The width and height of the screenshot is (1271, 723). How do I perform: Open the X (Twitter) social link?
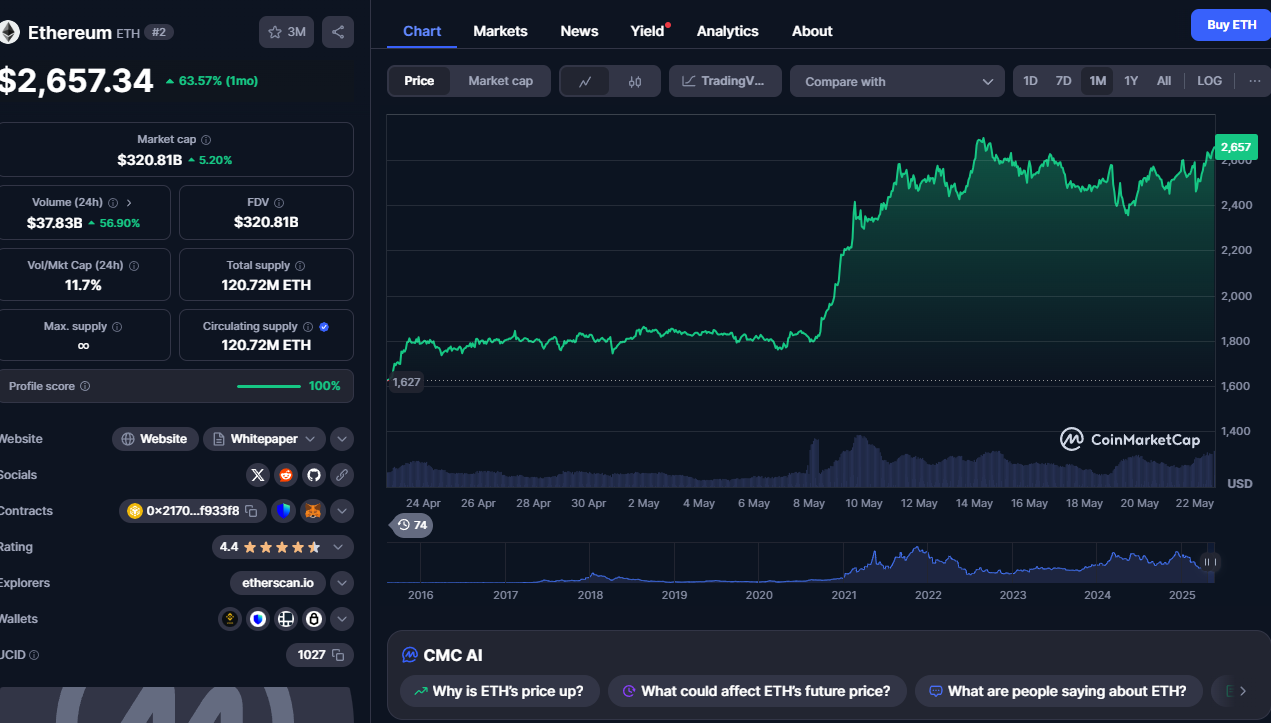click(258, 475)
